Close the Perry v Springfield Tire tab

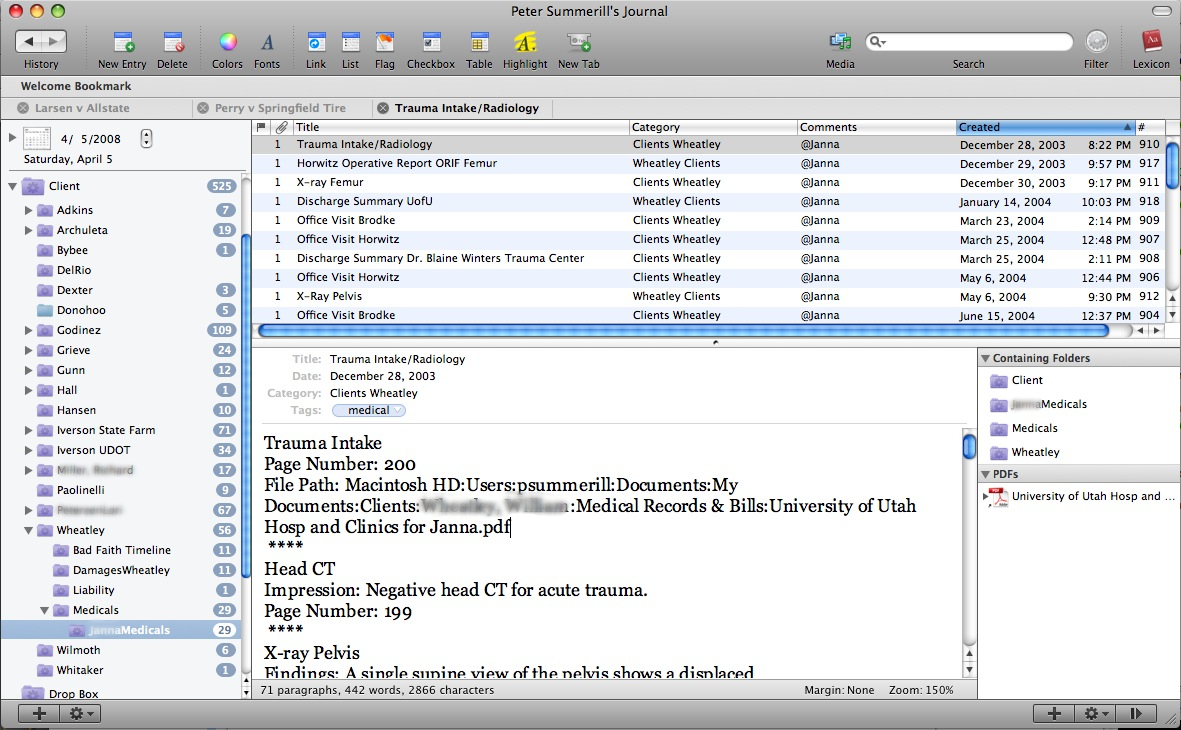tap(203, 108)
